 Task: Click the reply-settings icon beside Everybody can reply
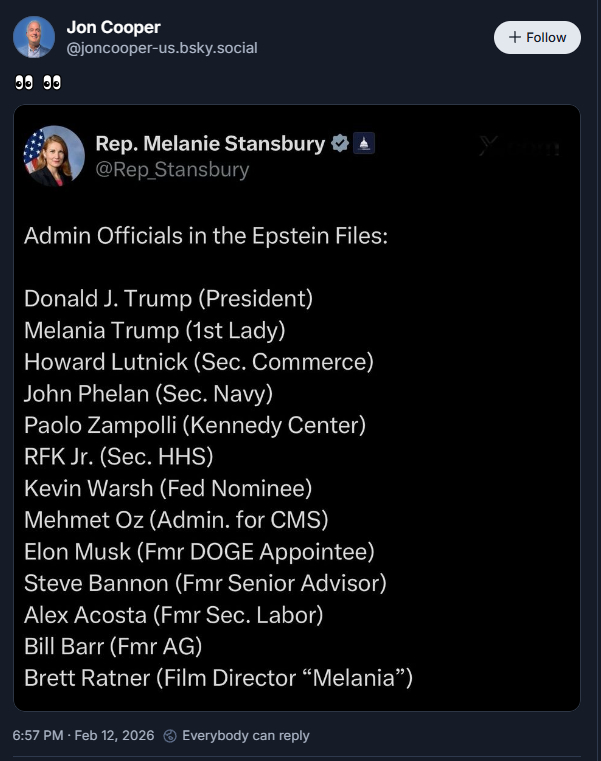[x=170, y=735]
